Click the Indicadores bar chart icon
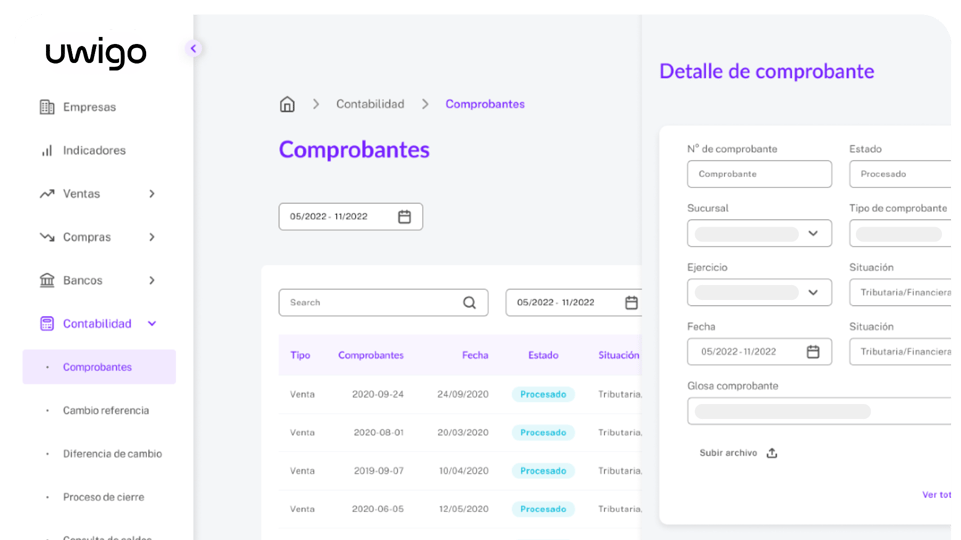The image size is (961, 540). (x=47, y=151)
